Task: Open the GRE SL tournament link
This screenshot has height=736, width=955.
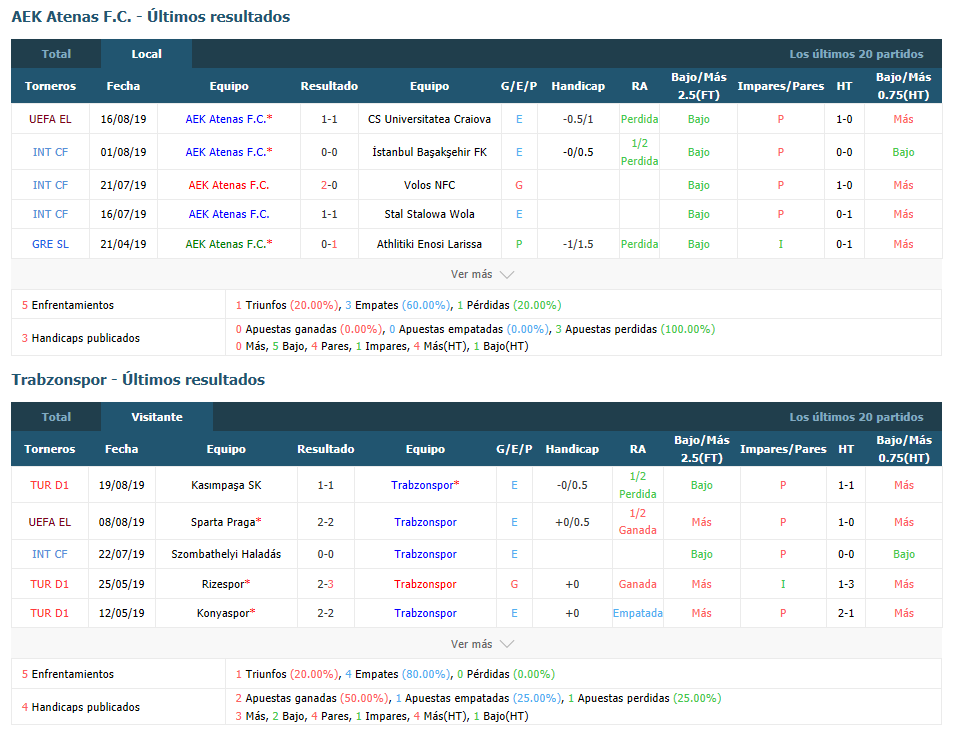Action: tap(50, 244)
